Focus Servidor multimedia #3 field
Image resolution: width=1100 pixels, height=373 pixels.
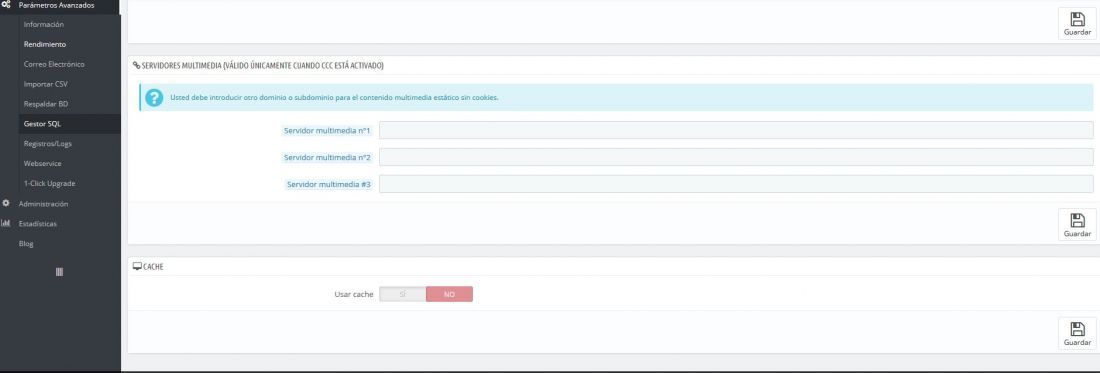tap(736, 184)
